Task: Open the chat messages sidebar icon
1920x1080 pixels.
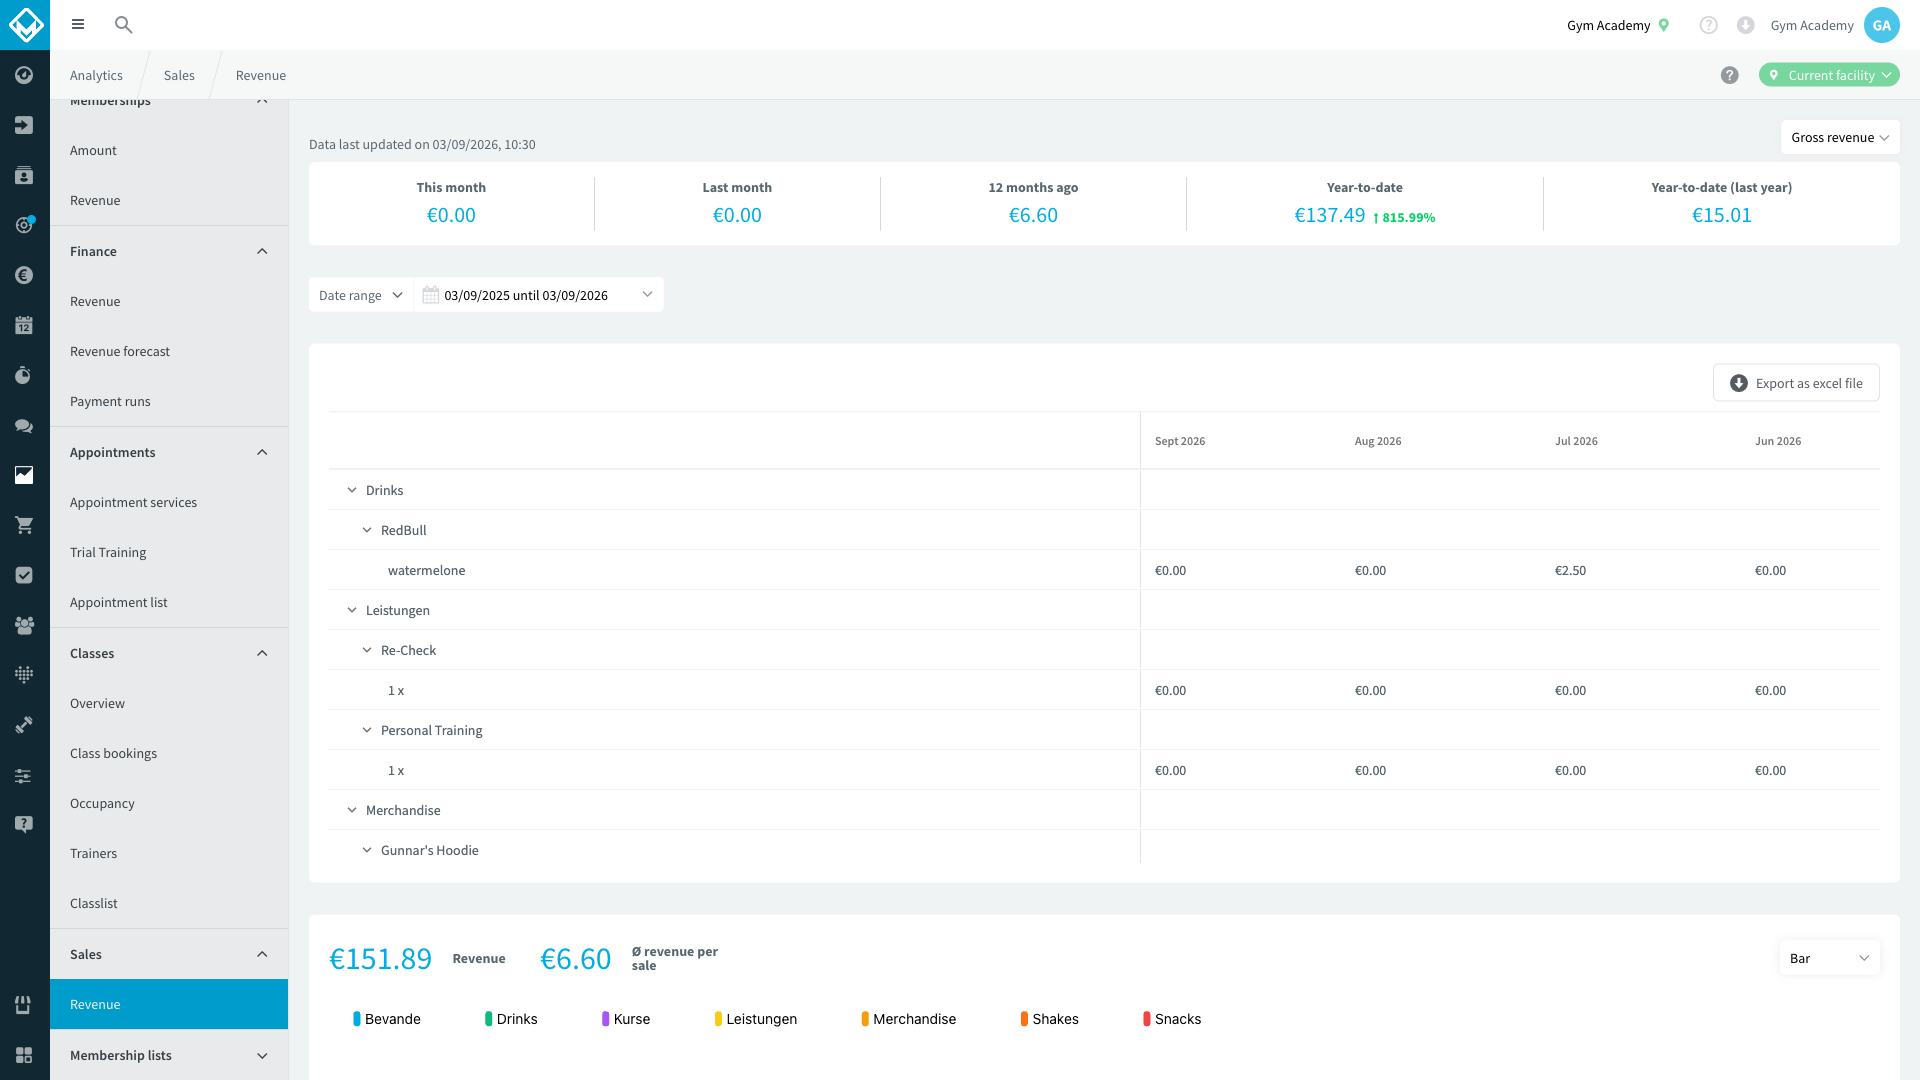Action: (24, 425)
